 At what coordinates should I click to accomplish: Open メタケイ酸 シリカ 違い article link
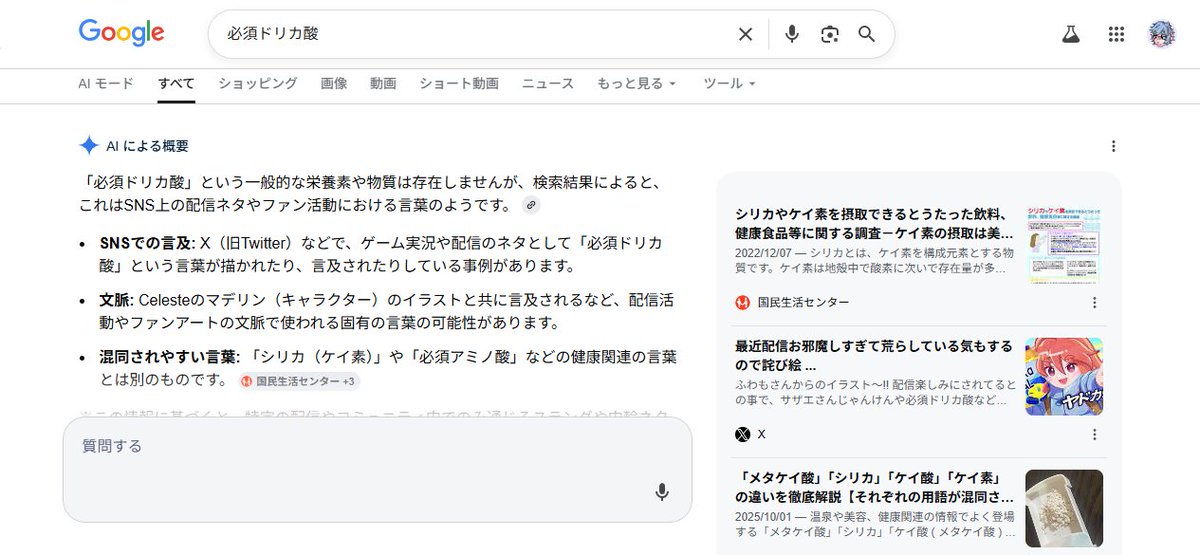[874, 487]
